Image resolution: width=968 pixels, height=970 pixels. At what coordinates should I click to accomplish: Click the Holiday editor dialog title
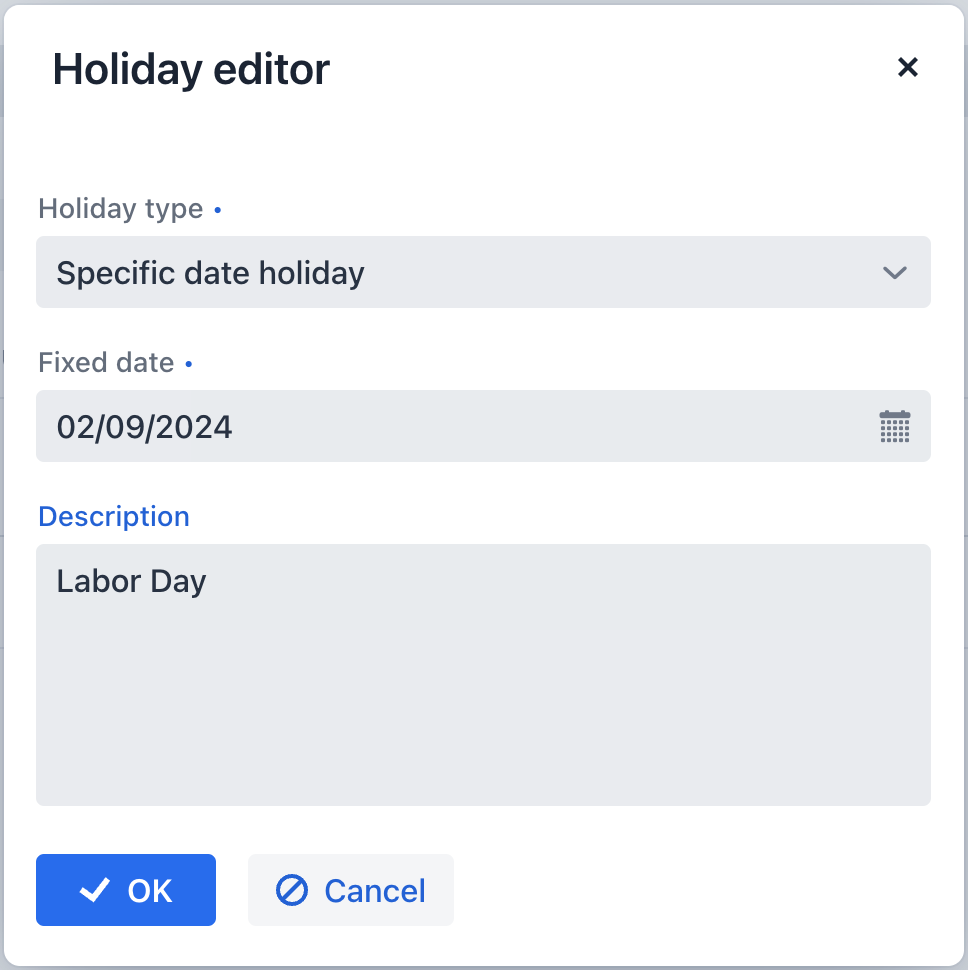(x=191, y=69)
